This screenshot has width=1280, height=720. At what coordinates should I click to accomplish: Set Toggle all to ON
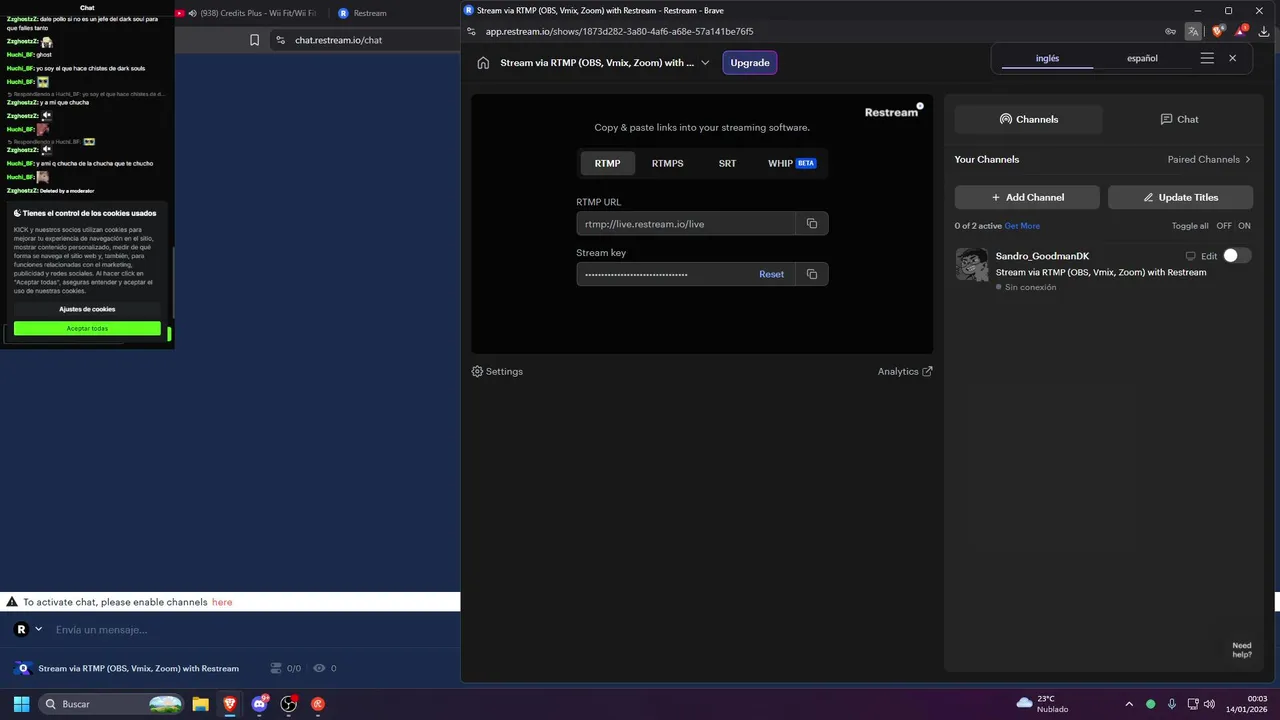[1245, 226]
